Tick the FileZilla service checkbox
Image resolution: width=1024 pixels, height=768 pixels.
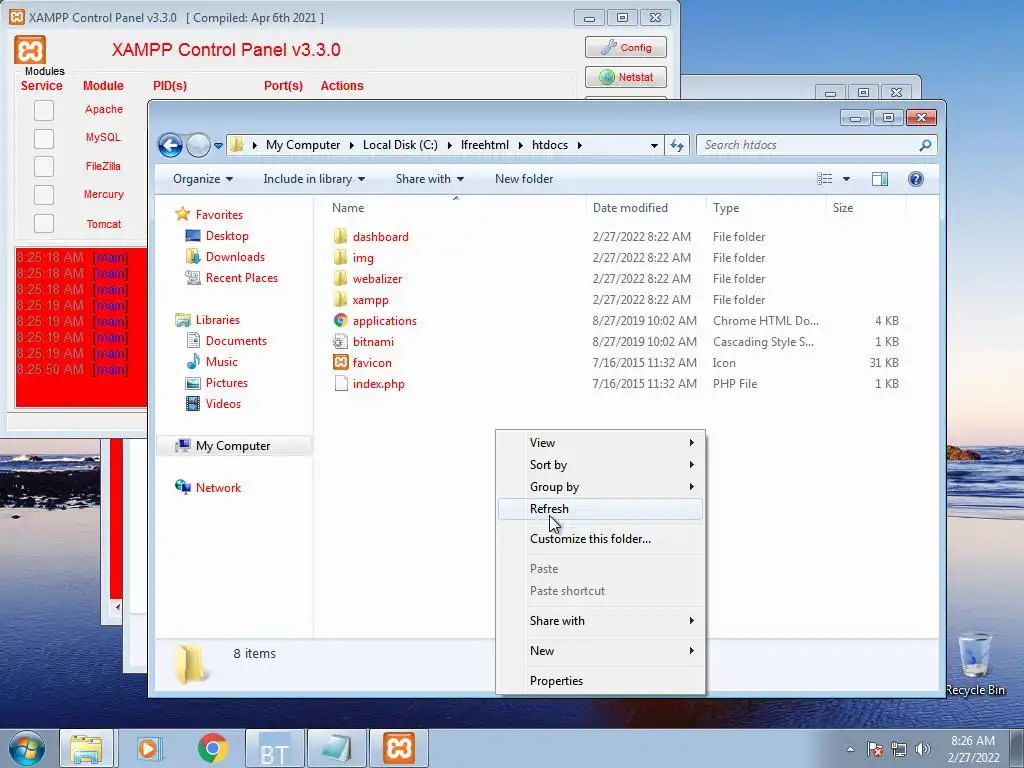(44, 167)
